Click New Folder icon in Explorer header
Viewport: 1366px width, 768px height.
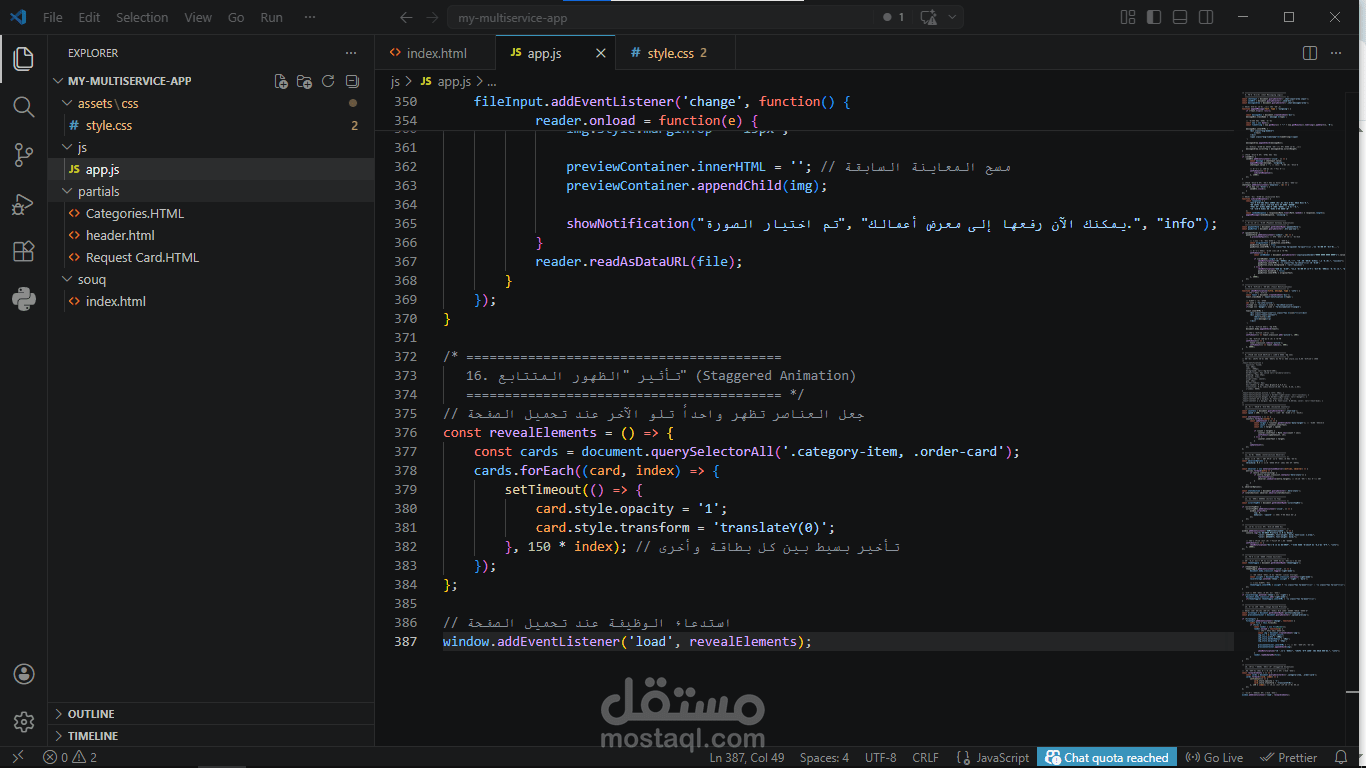304,81
